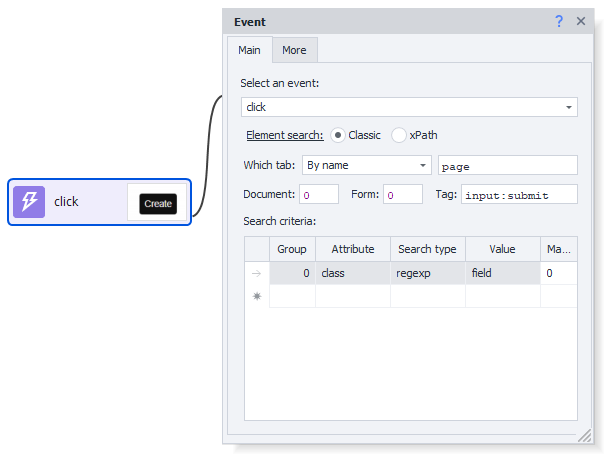Click the Element search link label
The width and height of the screenshot is (610, 454).
pos(284,135)
